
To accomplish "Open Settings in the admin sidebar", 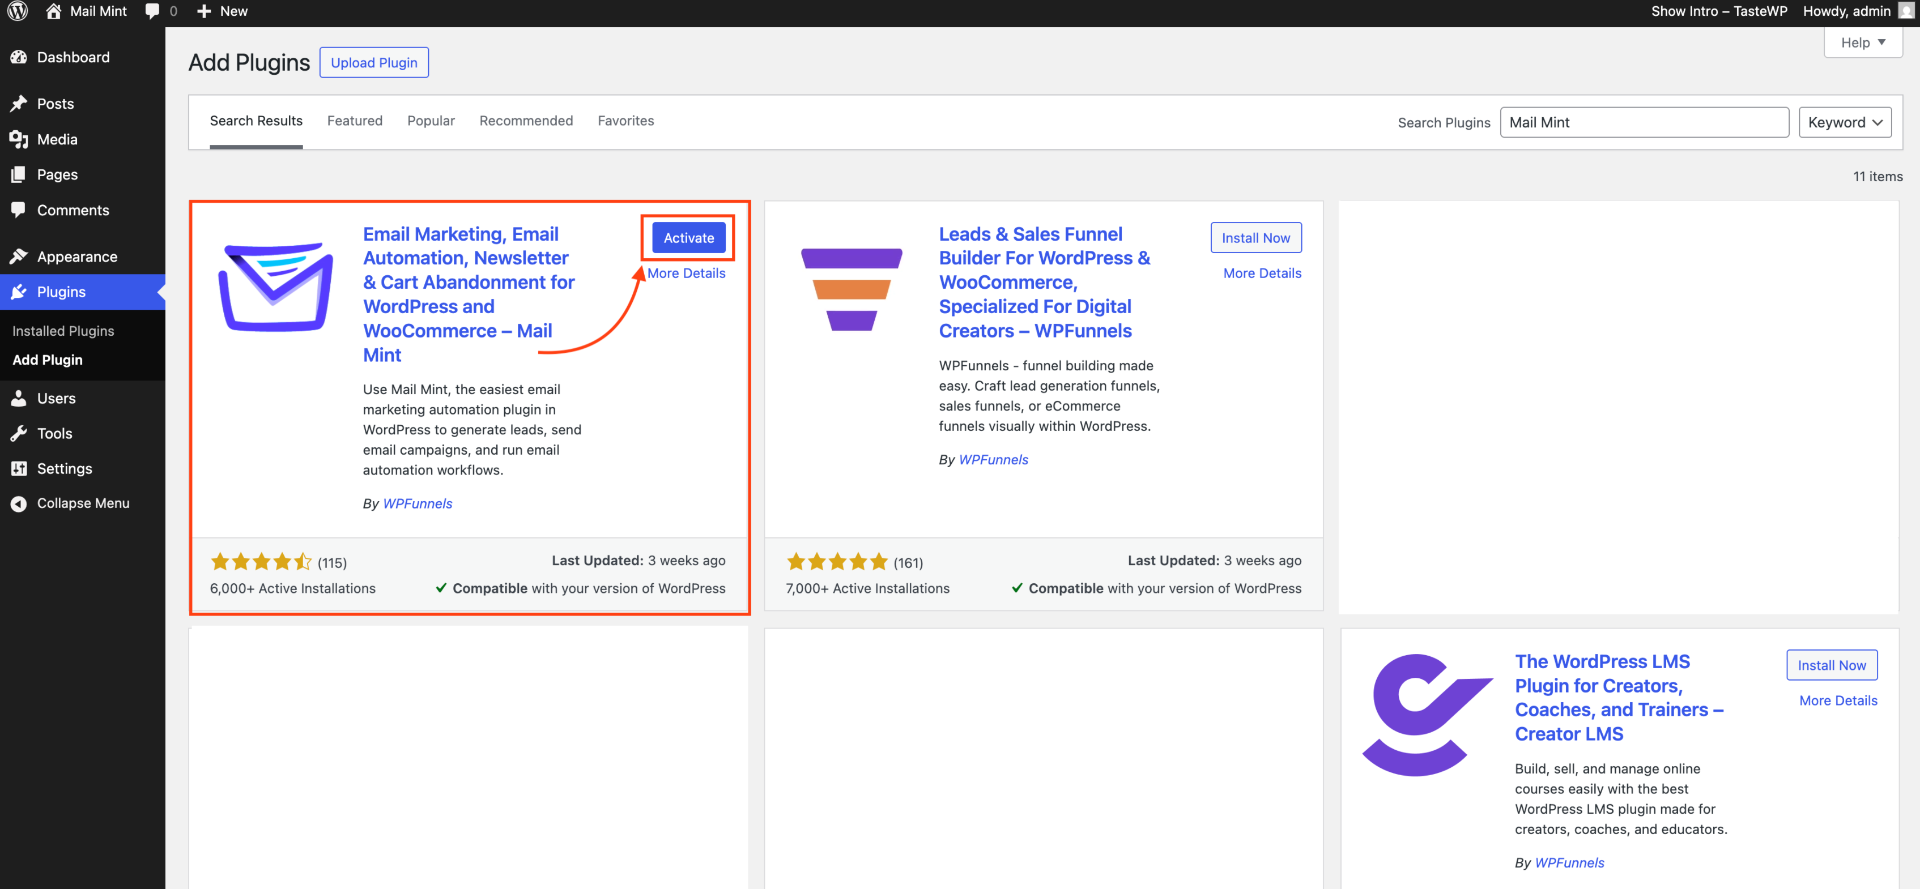I will [65, 468].
